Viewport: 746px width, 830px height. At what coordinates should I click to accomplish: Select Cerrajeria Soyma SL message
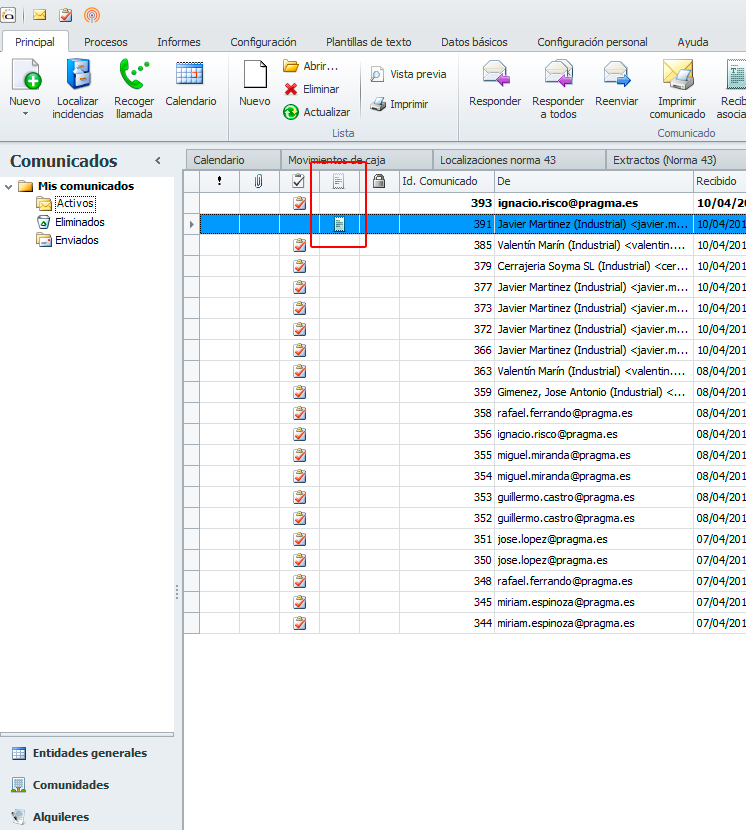pos(593,266)
